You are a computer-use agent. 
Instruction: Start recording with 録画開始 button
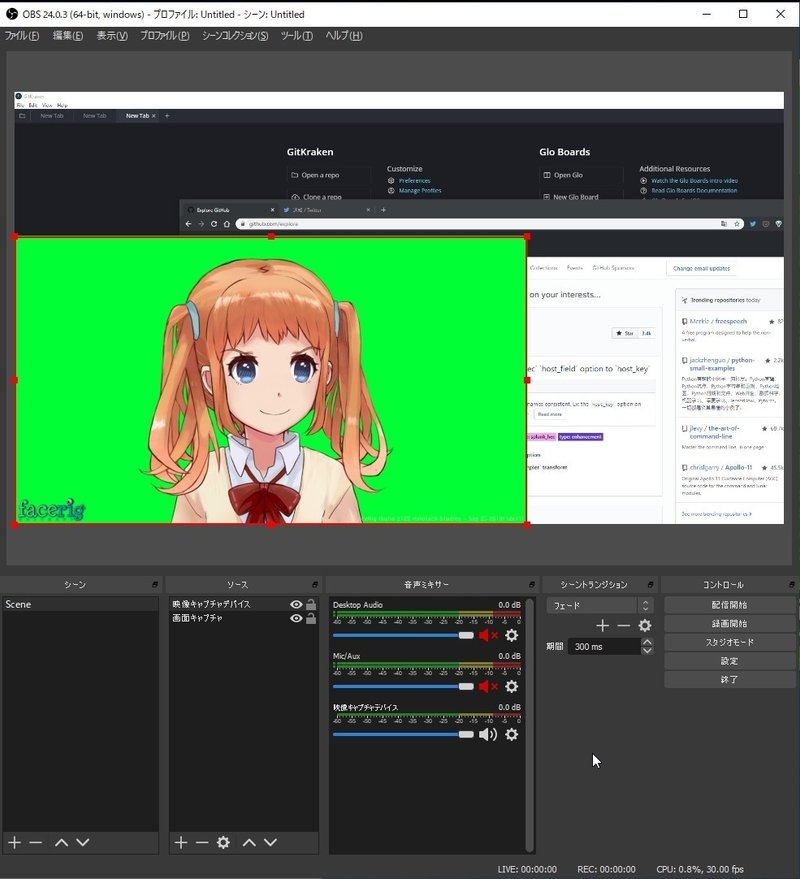pyautogui.click(x=729, y=623)
